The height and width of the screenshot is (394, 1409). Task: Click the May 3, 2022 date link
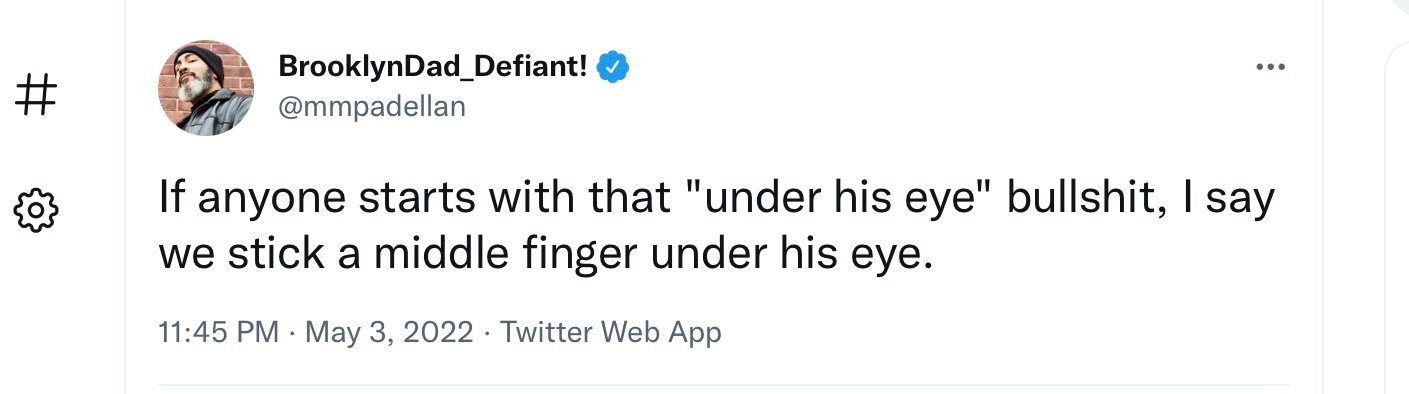pos(389,331)
